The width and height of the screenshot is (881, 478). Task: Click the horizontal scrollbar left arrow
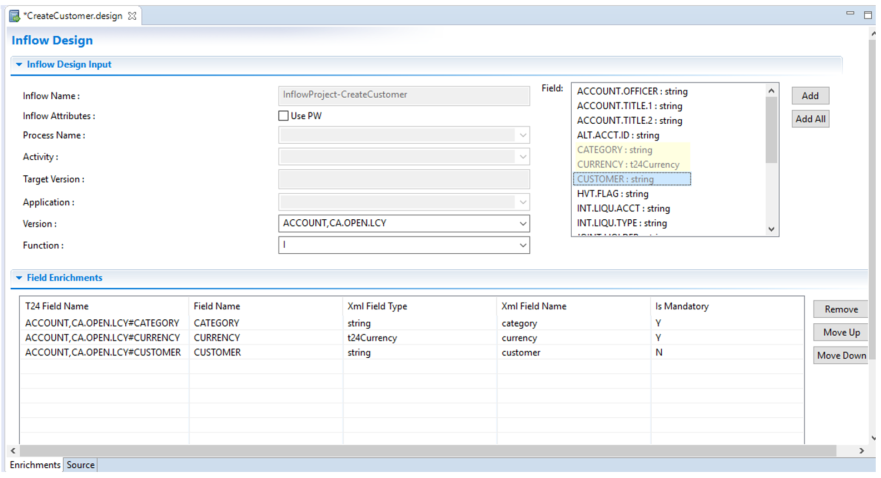(13, 450)
